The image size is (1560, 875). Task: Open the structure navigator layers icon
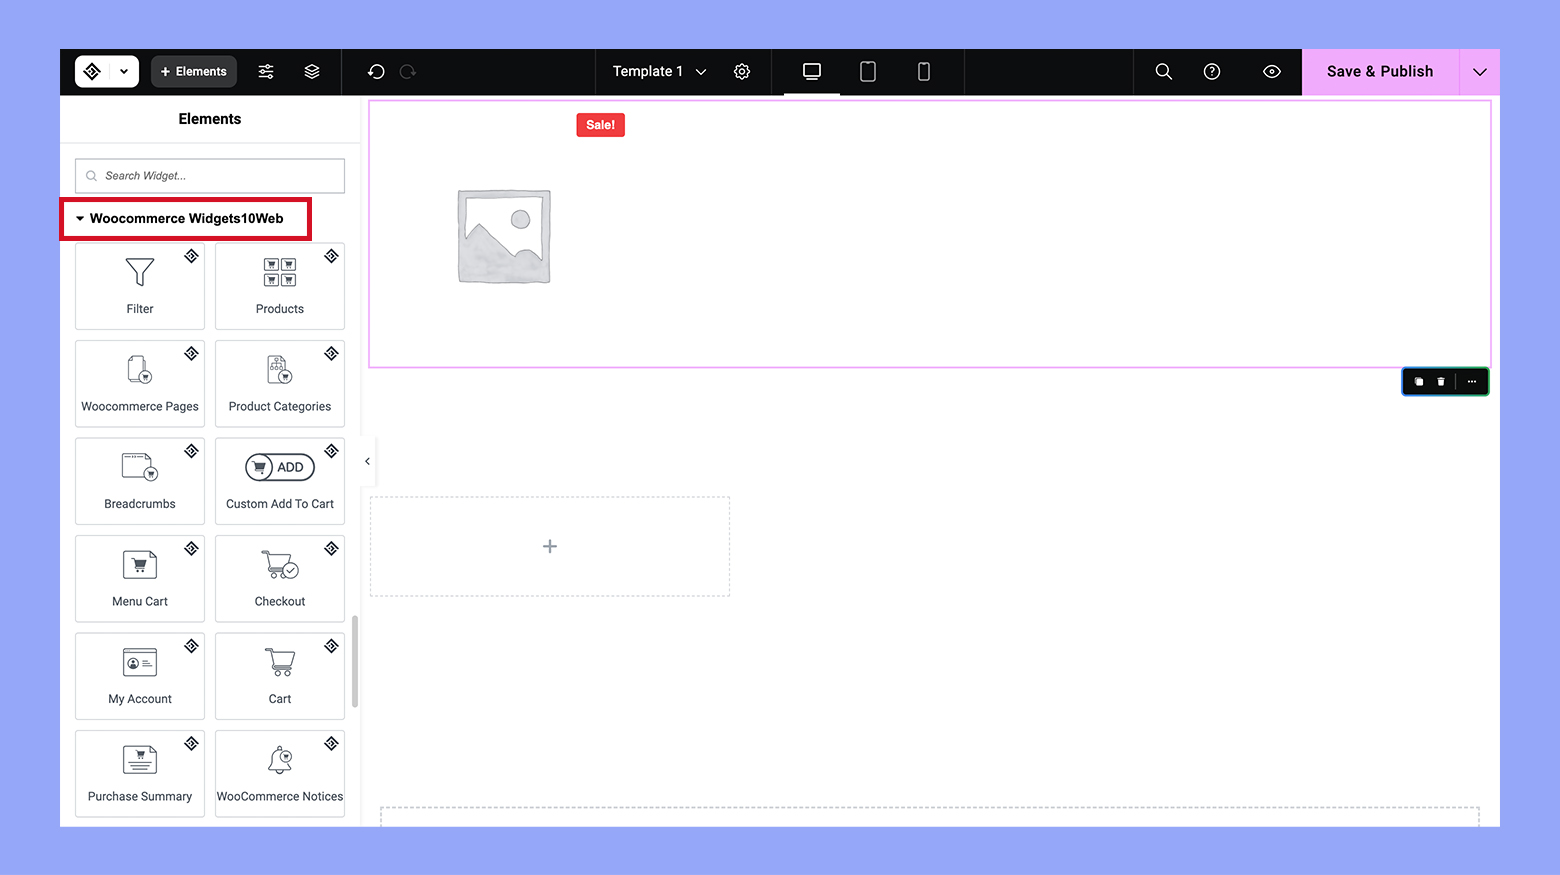click(x=311, y=71)
